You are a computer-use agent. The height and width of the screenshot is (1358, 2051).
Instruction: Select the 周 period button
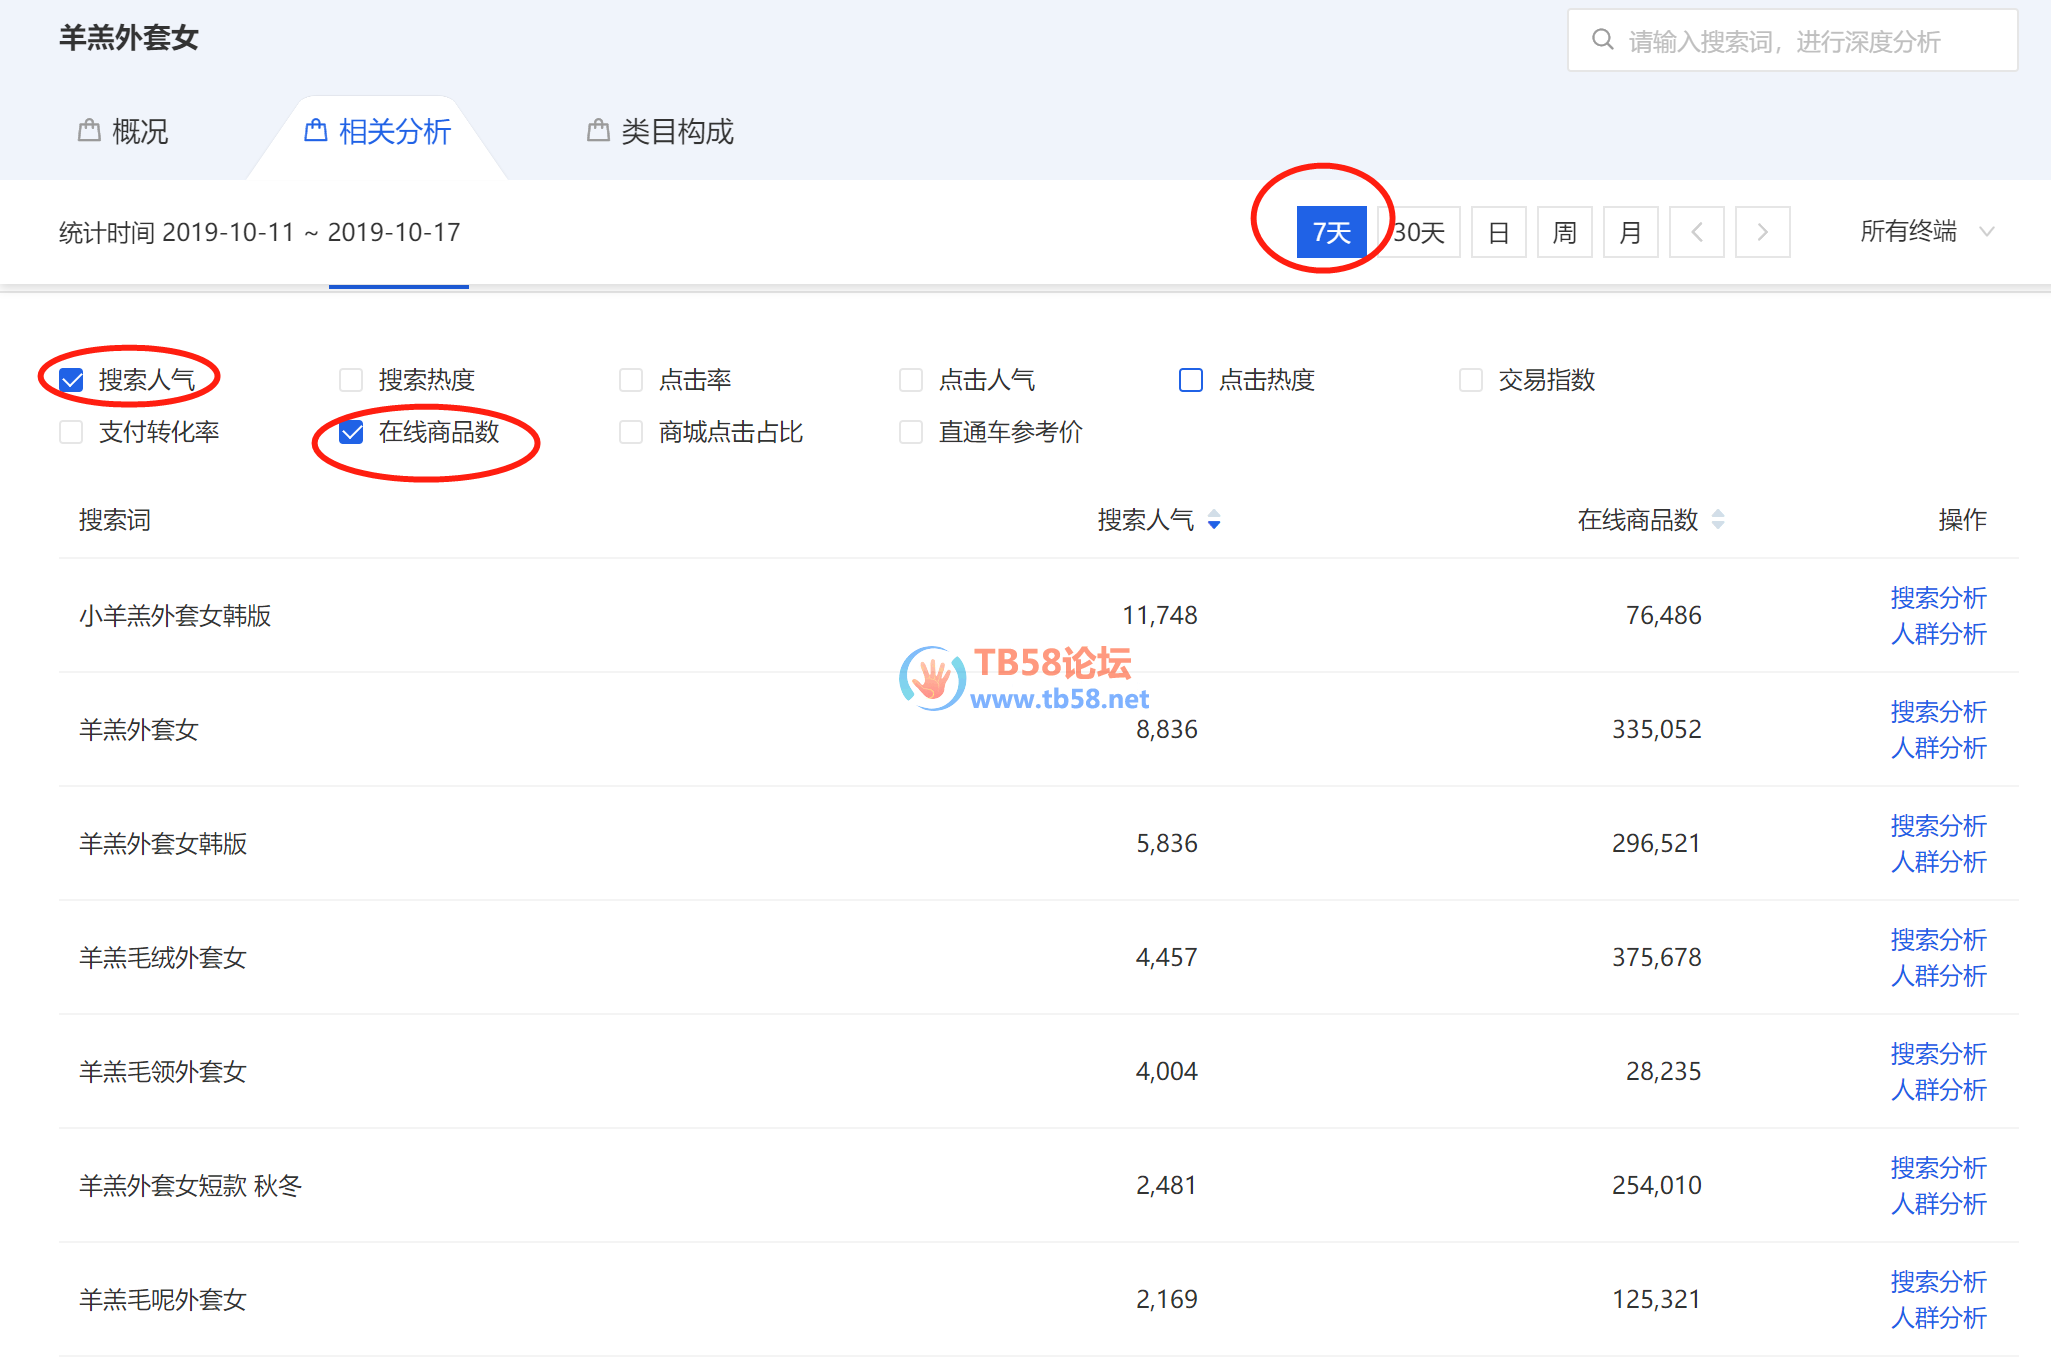1564,233
